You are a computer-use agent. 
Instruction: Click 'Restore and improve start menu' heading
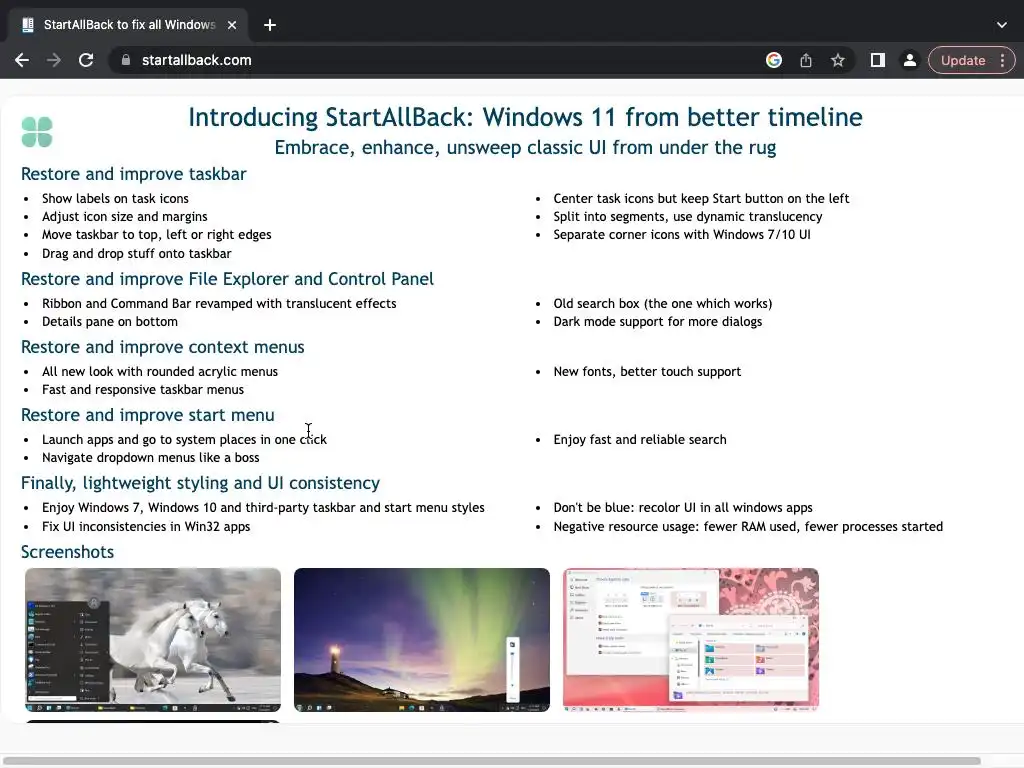coord(148,415)
